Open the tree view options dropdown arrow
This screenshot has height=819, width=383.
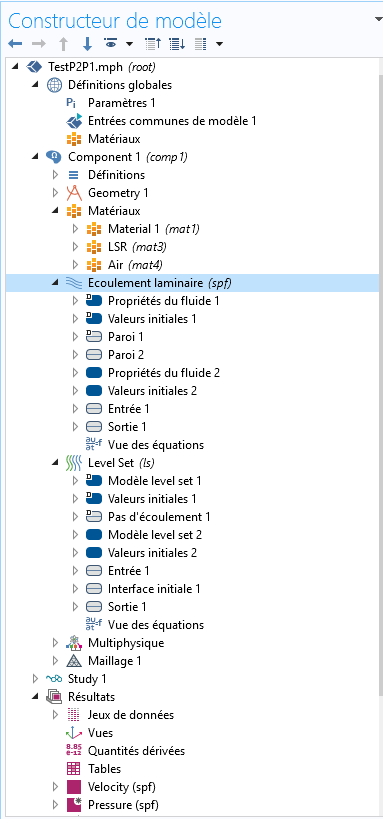click(219, 44)
